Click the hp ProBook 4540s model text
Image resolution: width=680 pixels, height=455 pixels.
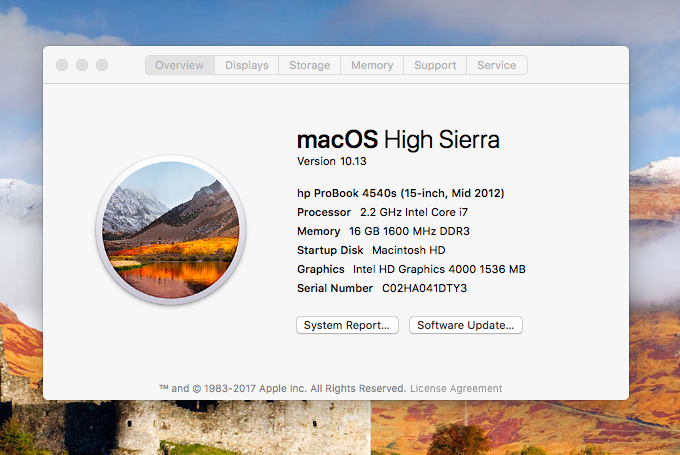tap(401, 193)
